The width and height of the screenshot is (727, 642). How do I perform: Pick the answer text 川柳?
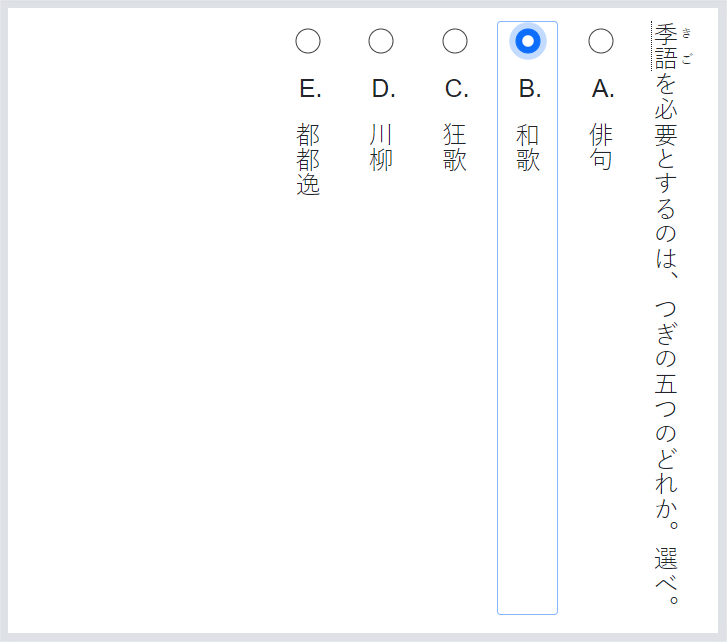coord(381,147)
